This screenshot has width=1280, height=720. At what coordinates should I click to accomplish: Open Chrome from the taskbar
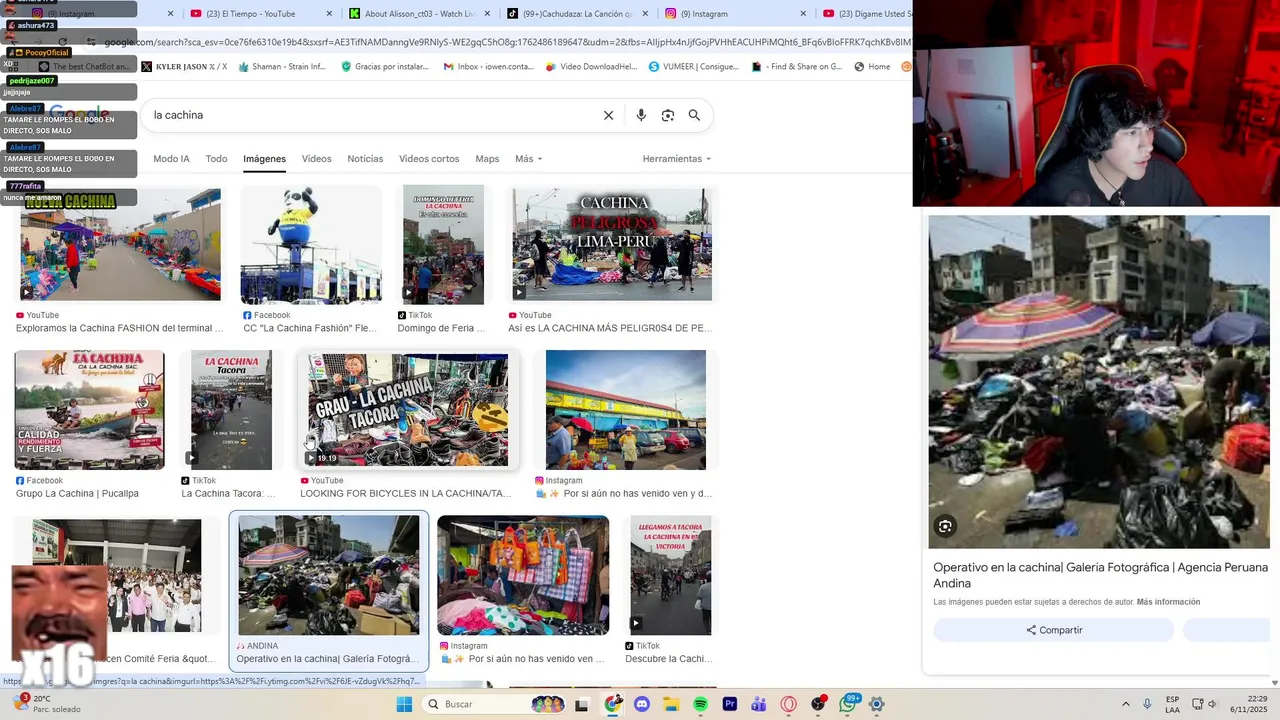pyautogui.click(x=613, y=704)
